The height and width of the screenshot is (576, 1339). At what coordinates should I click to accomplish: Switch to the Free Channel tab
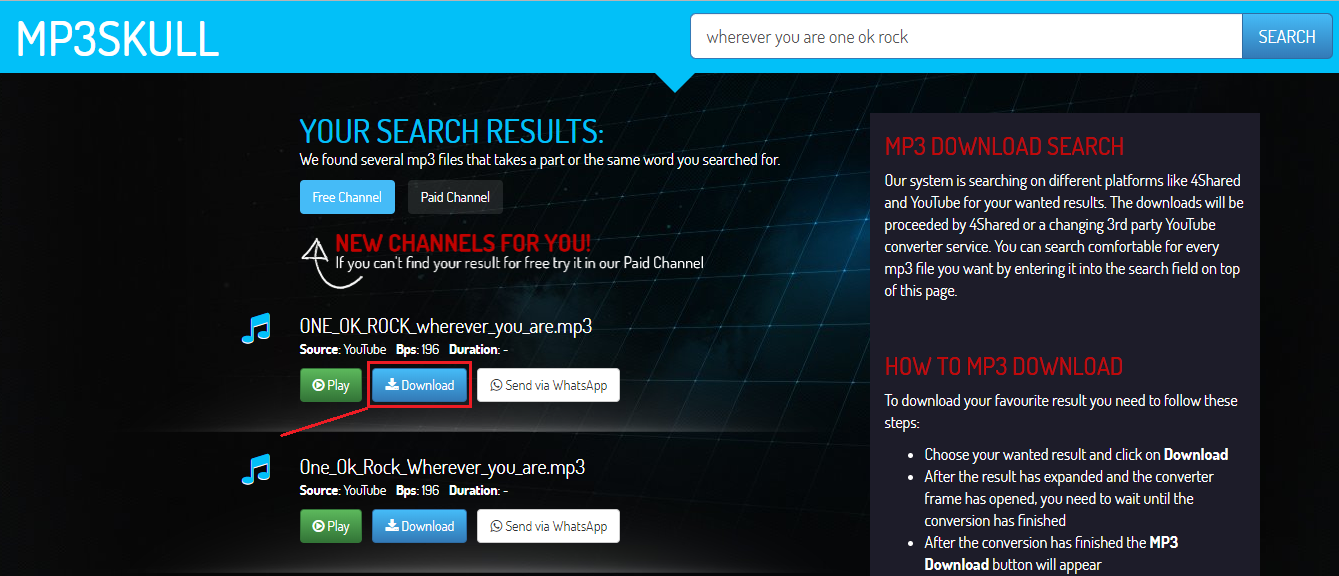(347, 197)
